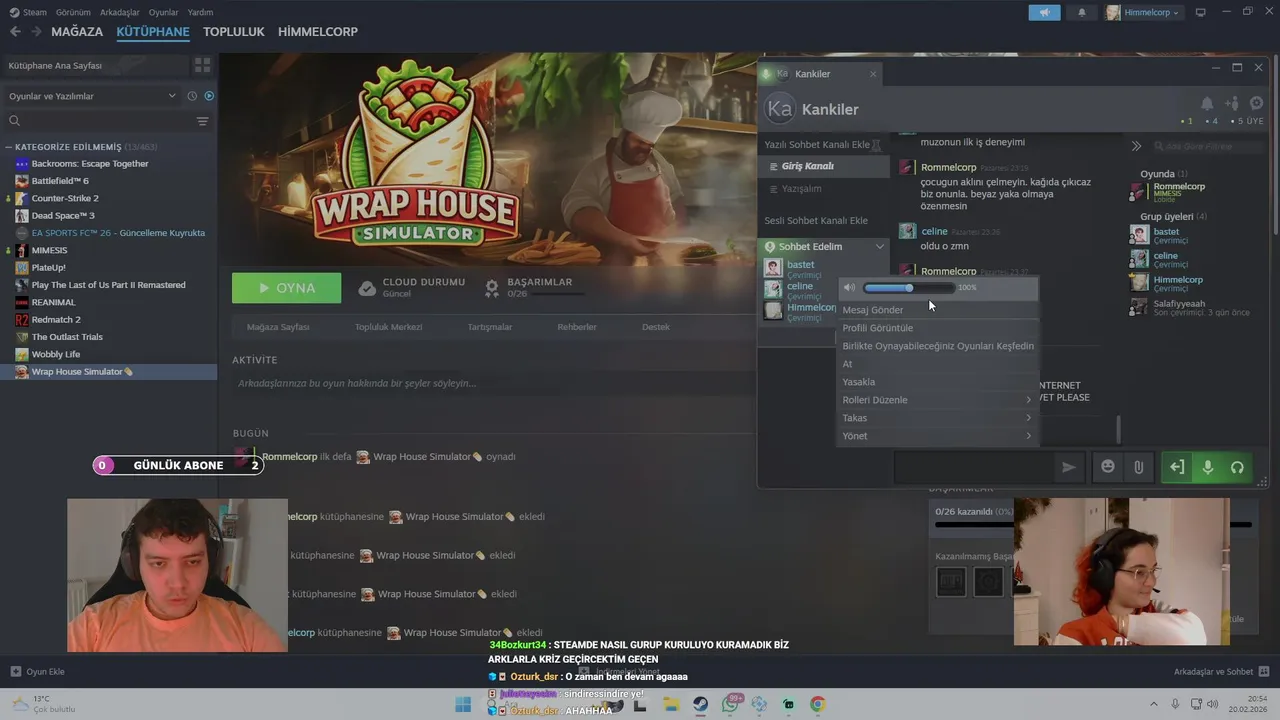The image size is (1280, 720).
Task: Open the Görünüm menu
Action: pyautogui.click(x=73, y=13)
